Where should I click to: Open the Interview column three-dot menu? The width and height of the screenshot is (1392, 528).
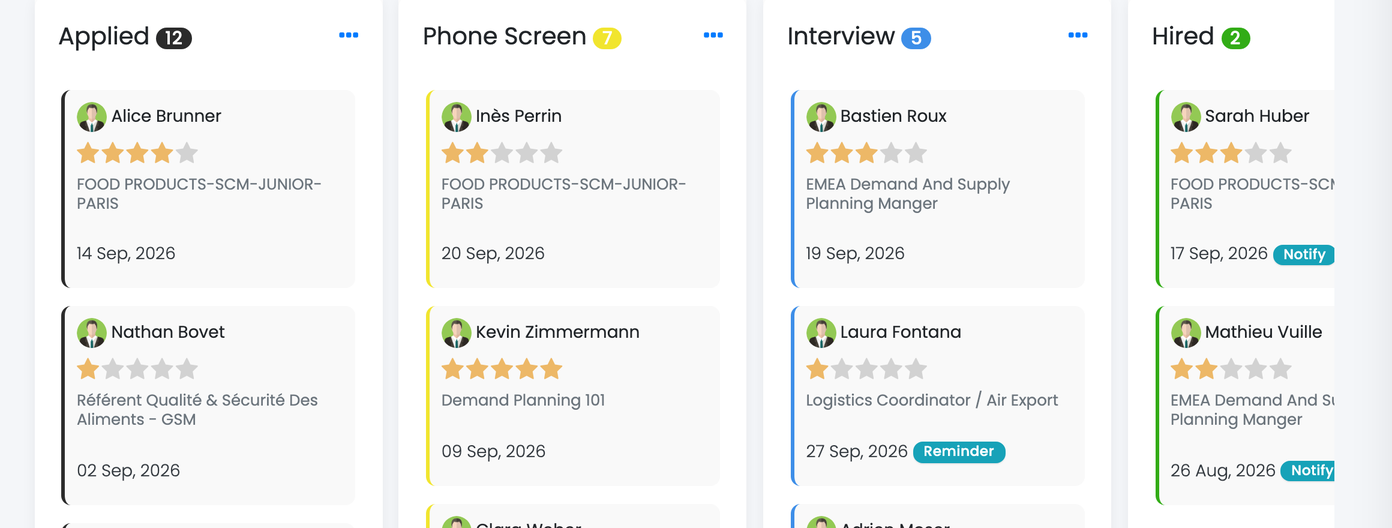pos(1077,35)
